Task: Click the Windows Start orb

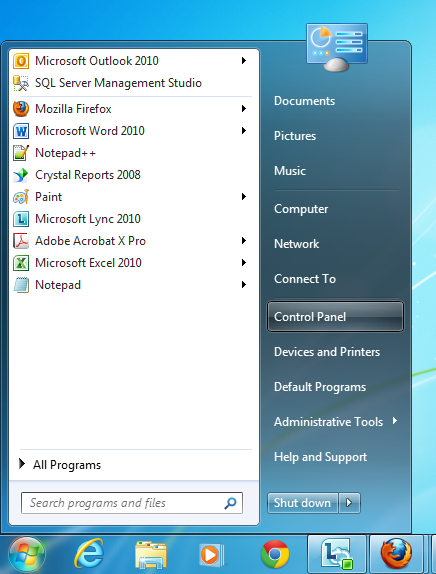Action: [27, 555]
